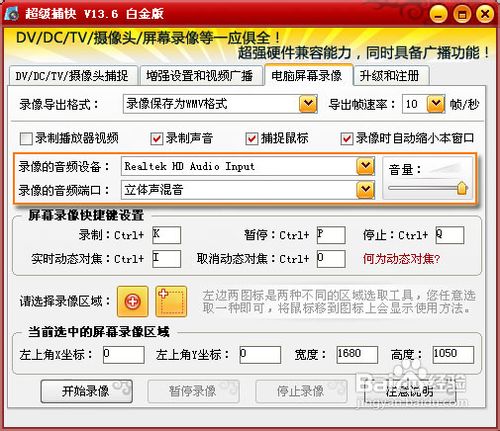The width and height of the screenshot is (500, 431).
Task: Click the 停止 Ctrl+ hotkey field
Action: click(450, 235)
